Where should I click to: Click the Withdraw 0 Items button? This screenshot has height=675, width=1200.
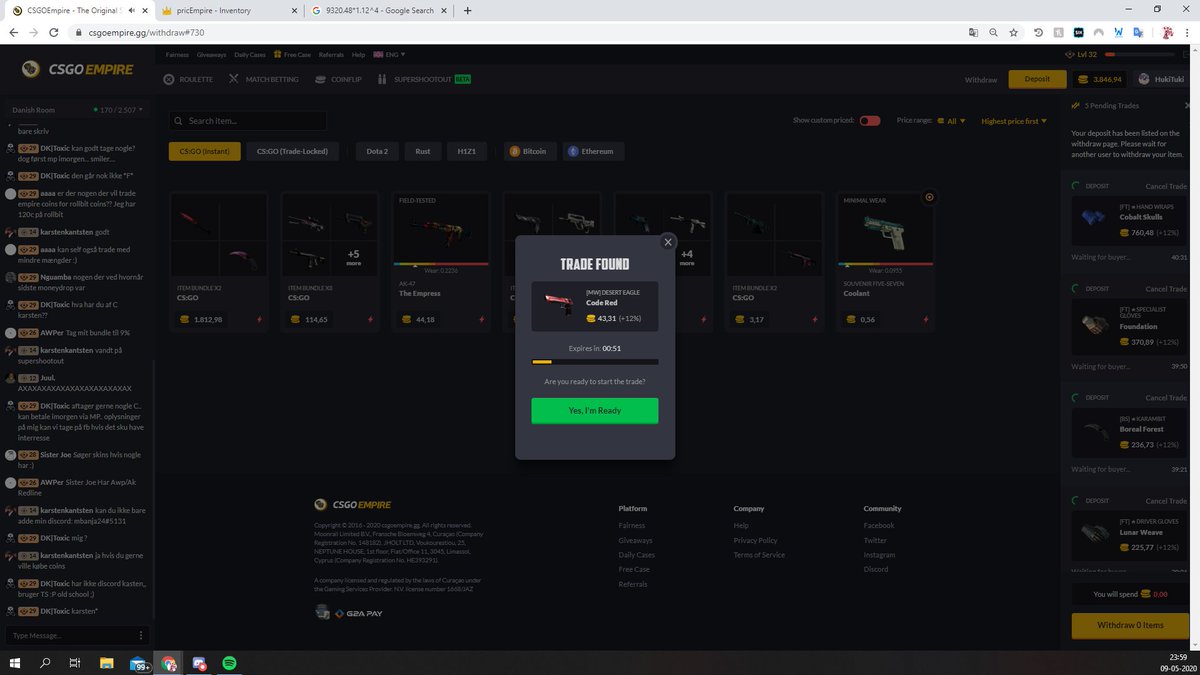[1130, 625]
